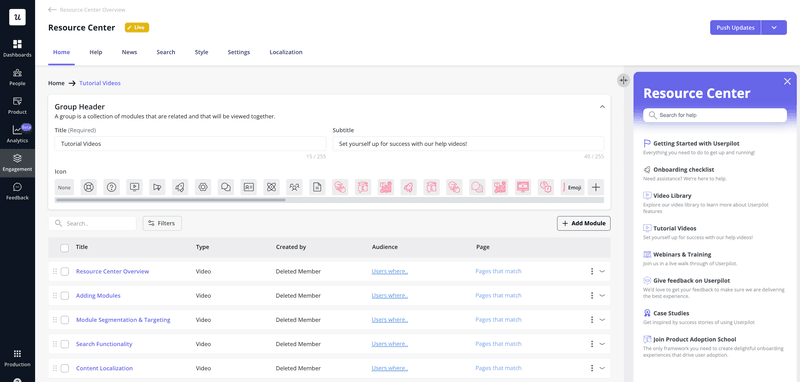Check the Module Segmentation & Targeting row checkbox
Screen dimensions: 800x382
pos(64,320)
